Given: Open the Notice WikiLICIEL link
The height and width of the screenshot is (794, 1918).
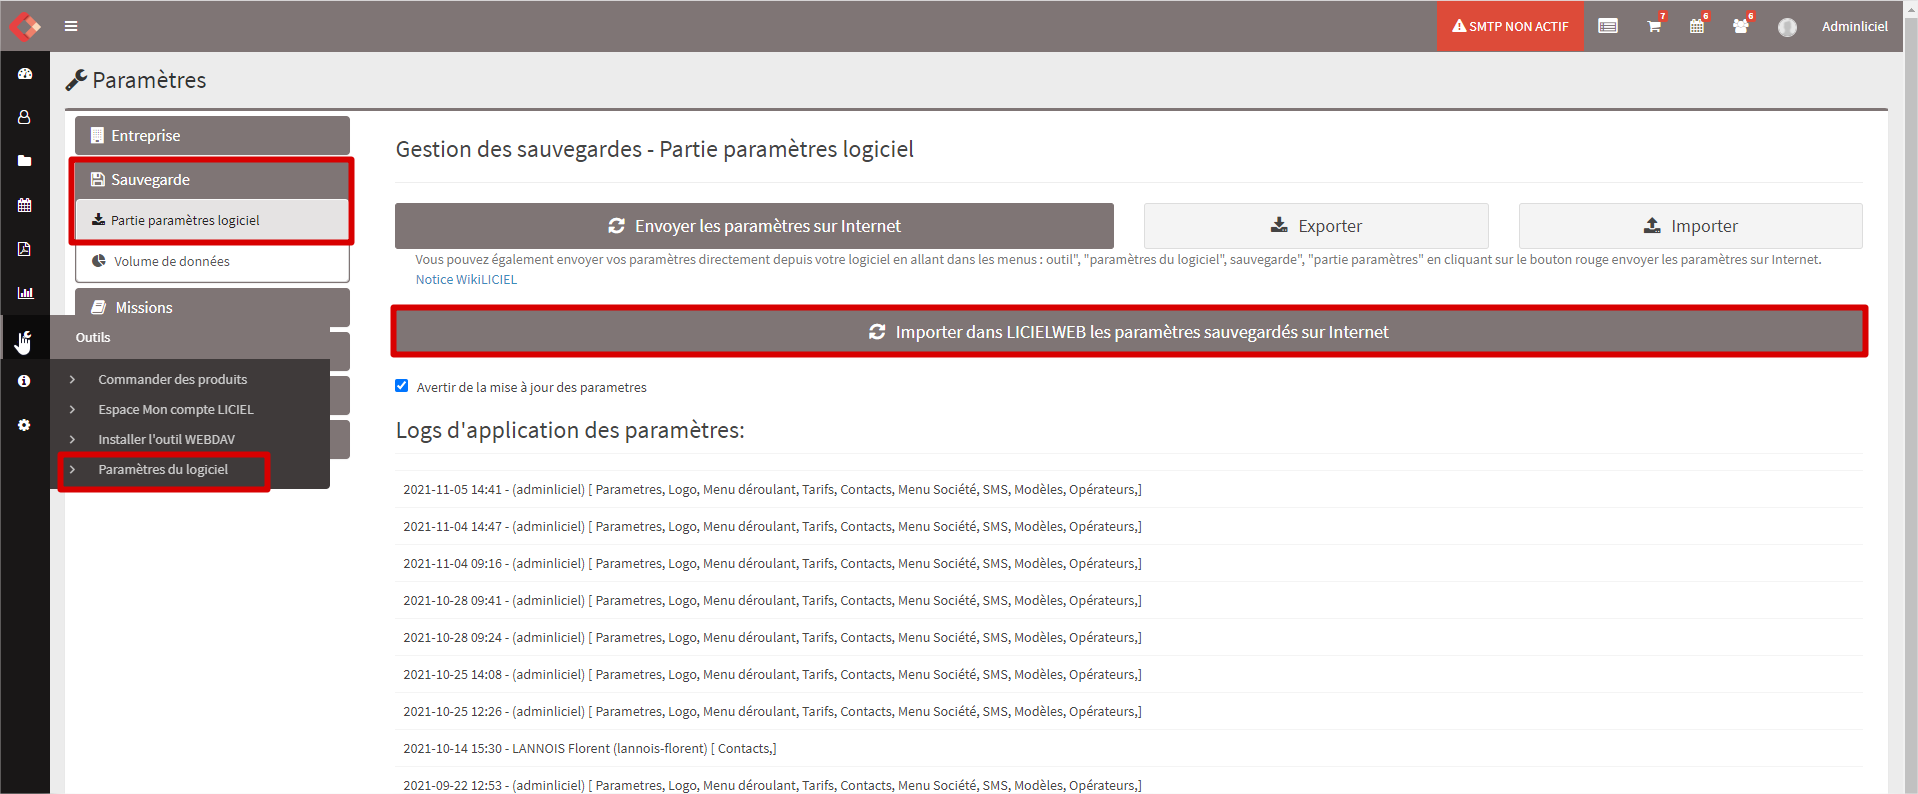Looking at the screenshot, I should click(x=466, y=280).
